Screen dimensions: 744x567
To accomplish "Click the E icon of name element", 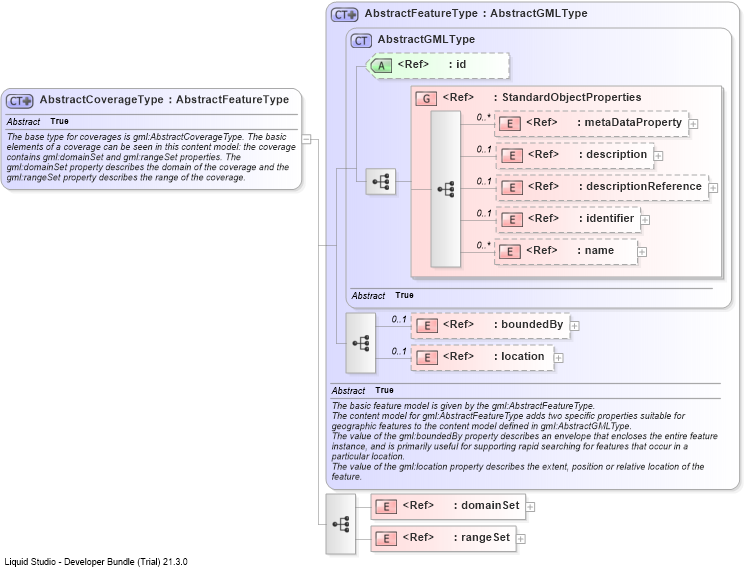I will coord(510,251).
